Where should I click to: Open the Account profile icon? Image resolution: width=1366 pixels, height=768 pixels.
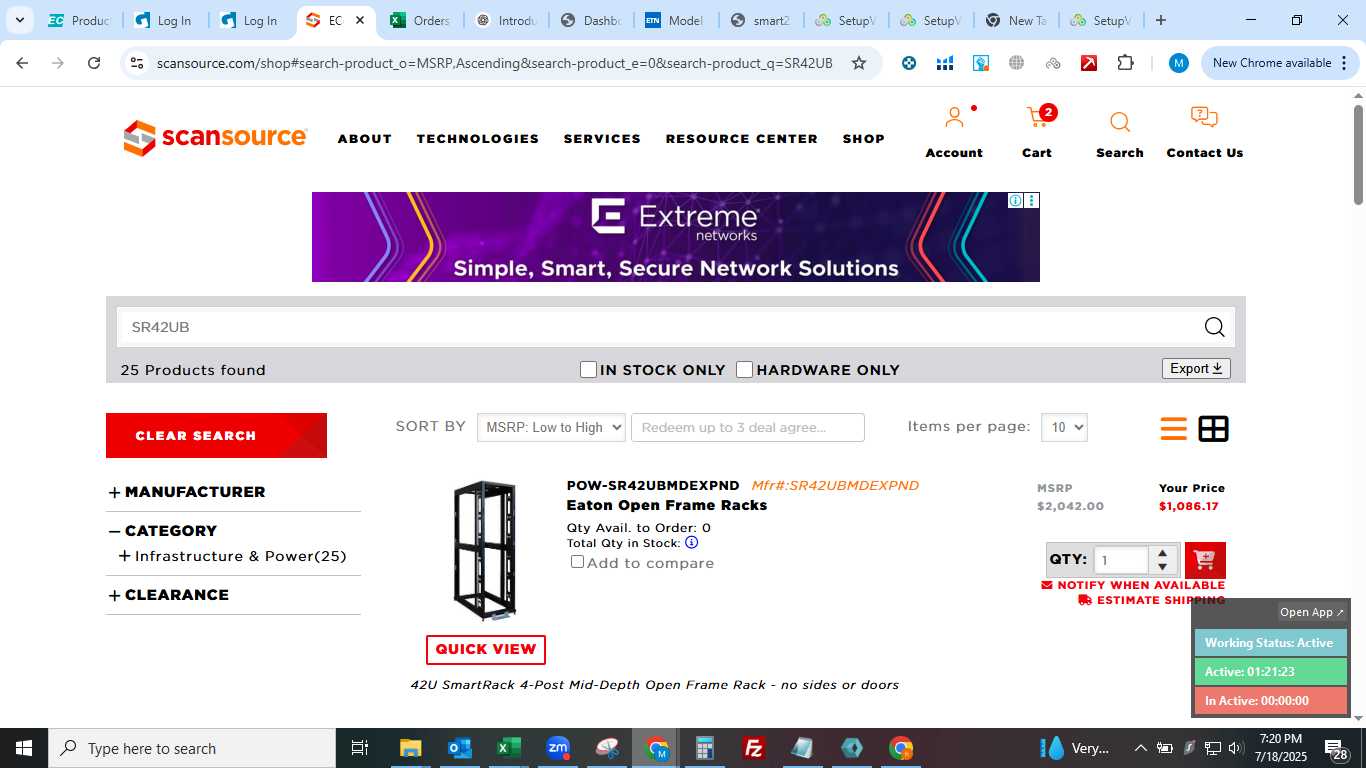(954, 118)
